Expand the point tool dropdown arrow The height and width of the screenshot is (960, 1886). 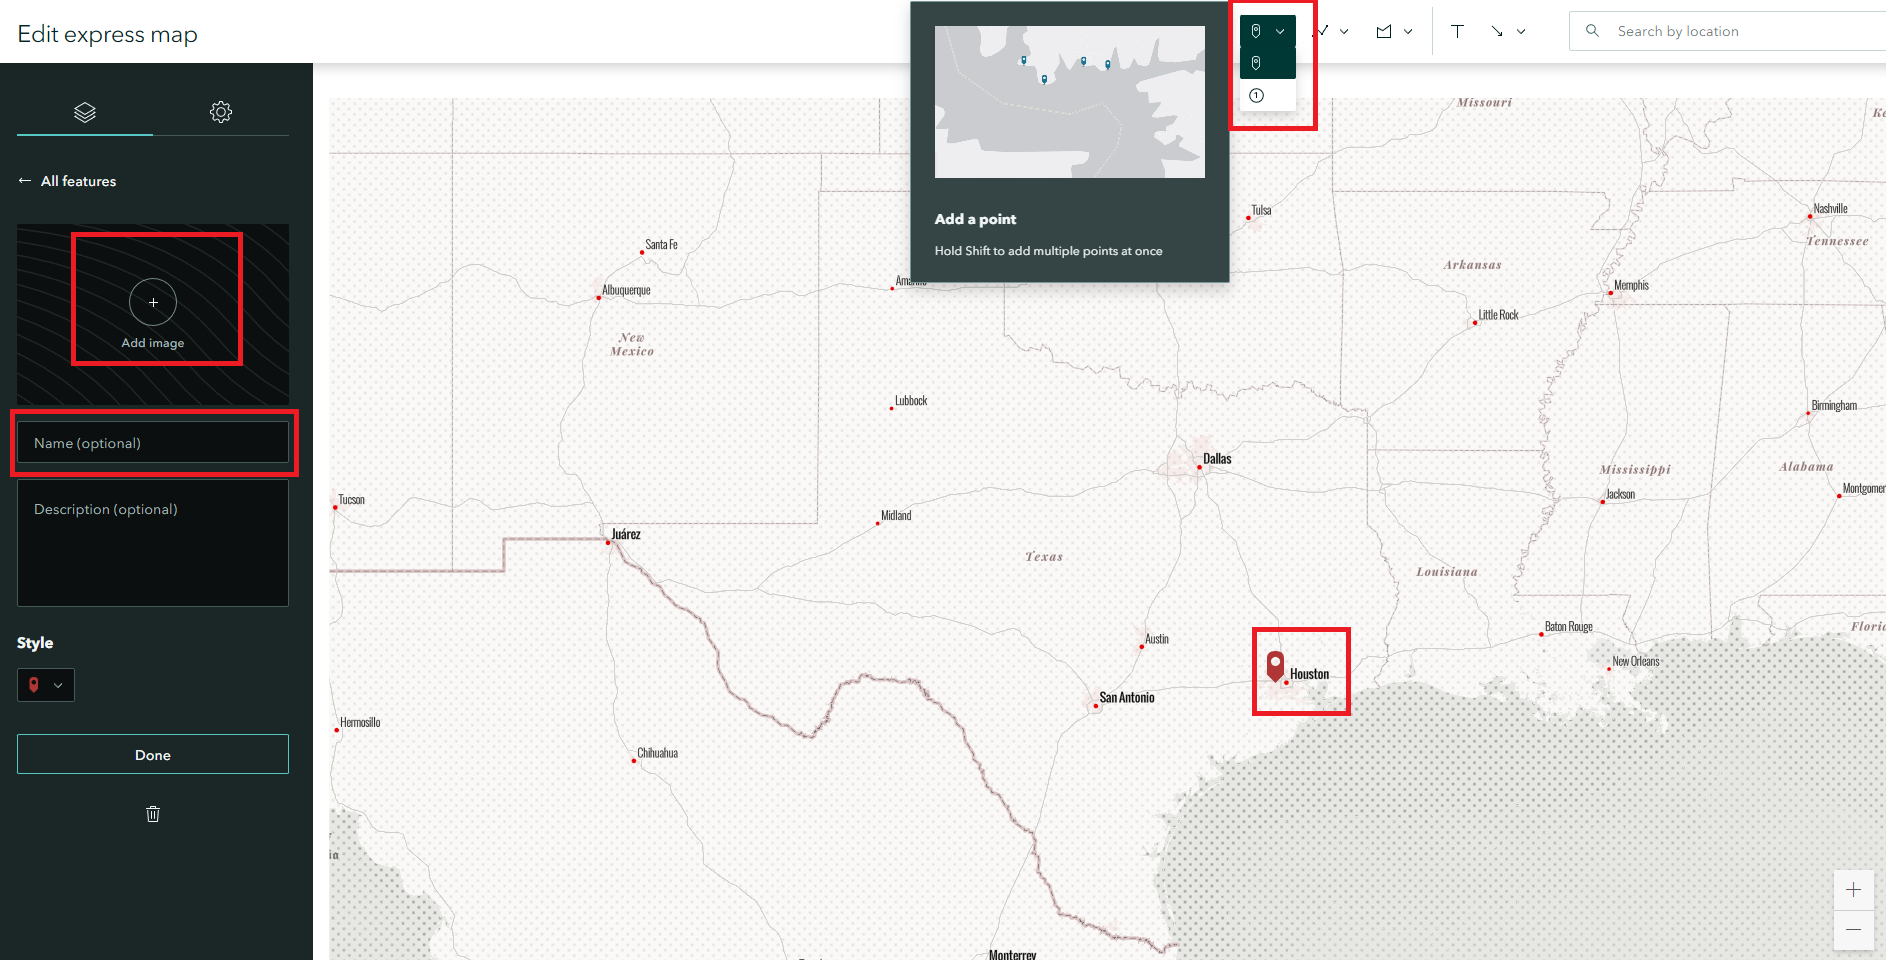(1280, 31)
